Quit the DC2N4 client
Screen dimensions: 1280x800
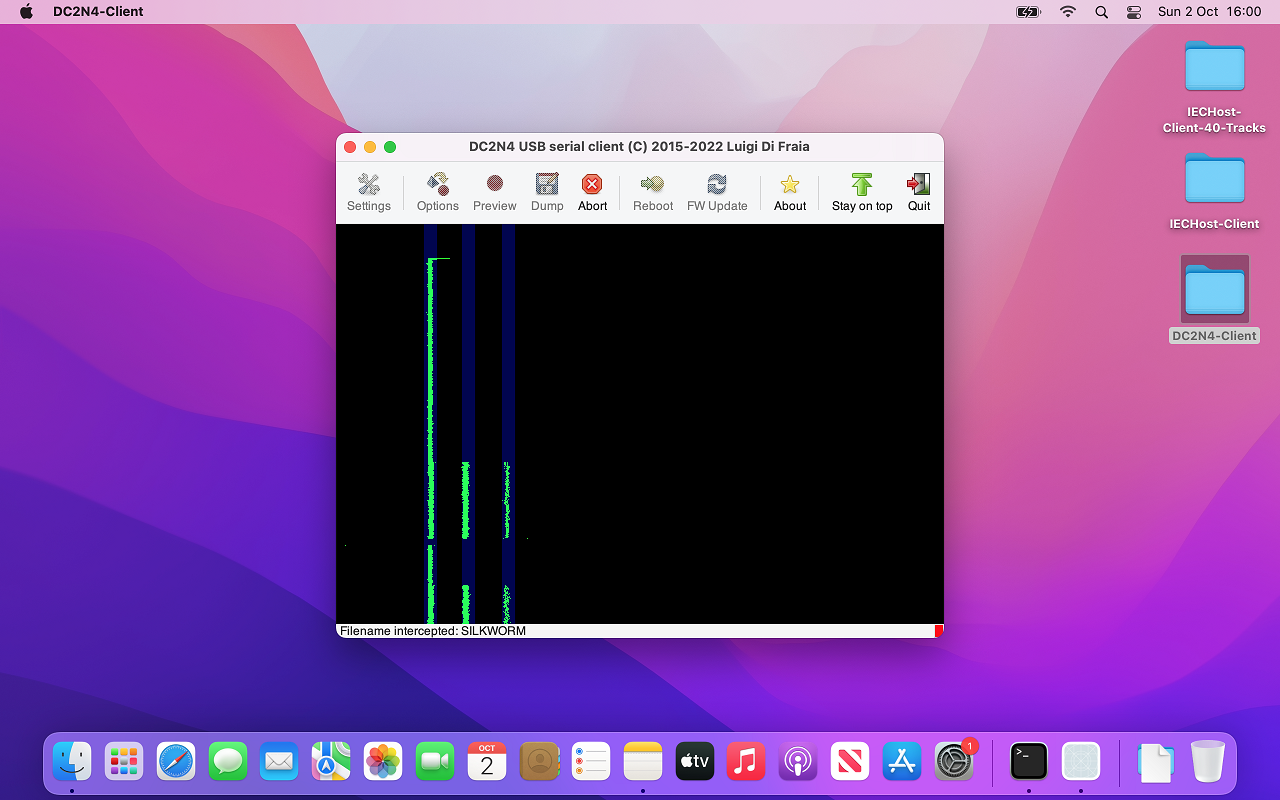(x=919, y=193)
